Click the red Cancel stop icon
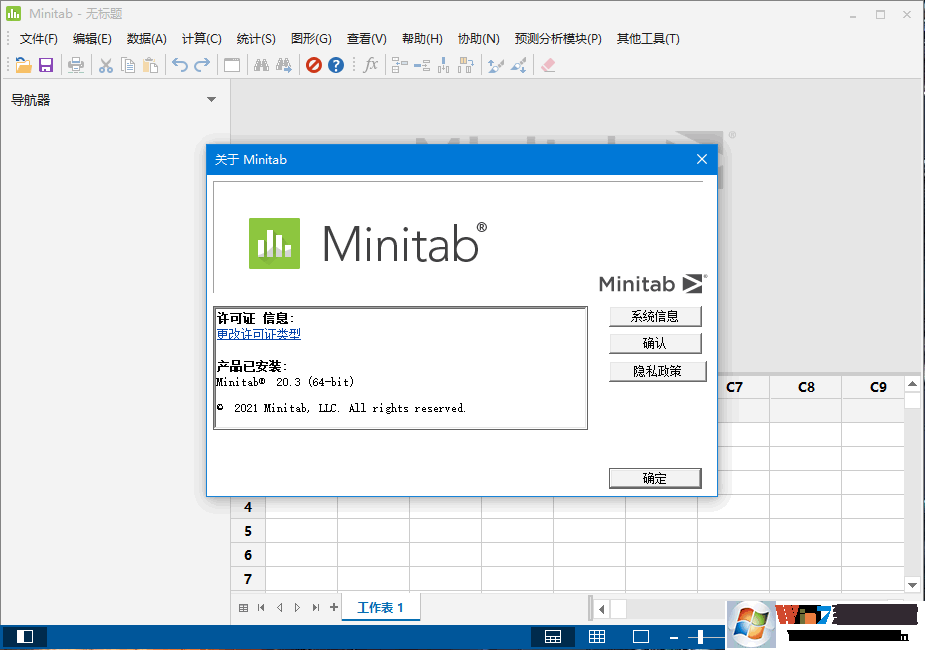925x650 pixels. (x=314, y=65)
